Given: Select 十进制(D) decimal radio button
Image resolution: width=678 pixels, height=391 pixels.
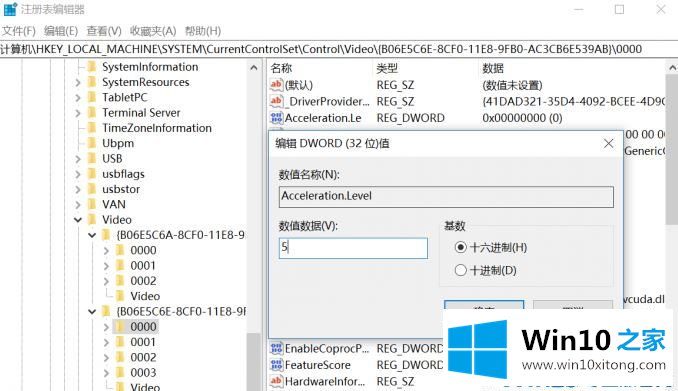Looking at the screenshot, I should (461, 270).
